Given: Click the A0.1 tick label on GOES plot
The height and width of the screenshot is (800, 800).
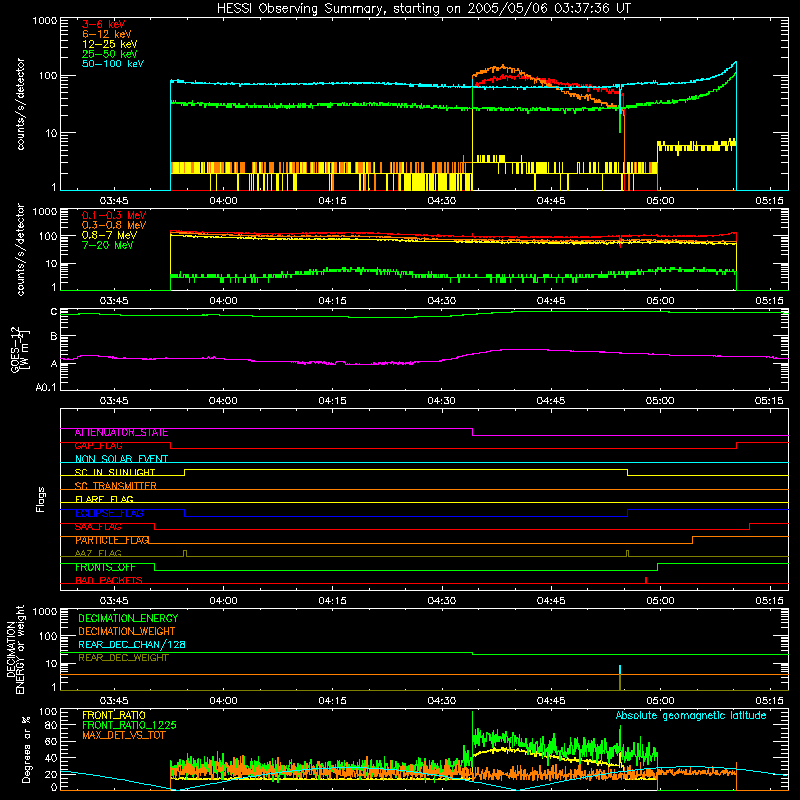Looking at the screenshot, I should coord(45,388).
